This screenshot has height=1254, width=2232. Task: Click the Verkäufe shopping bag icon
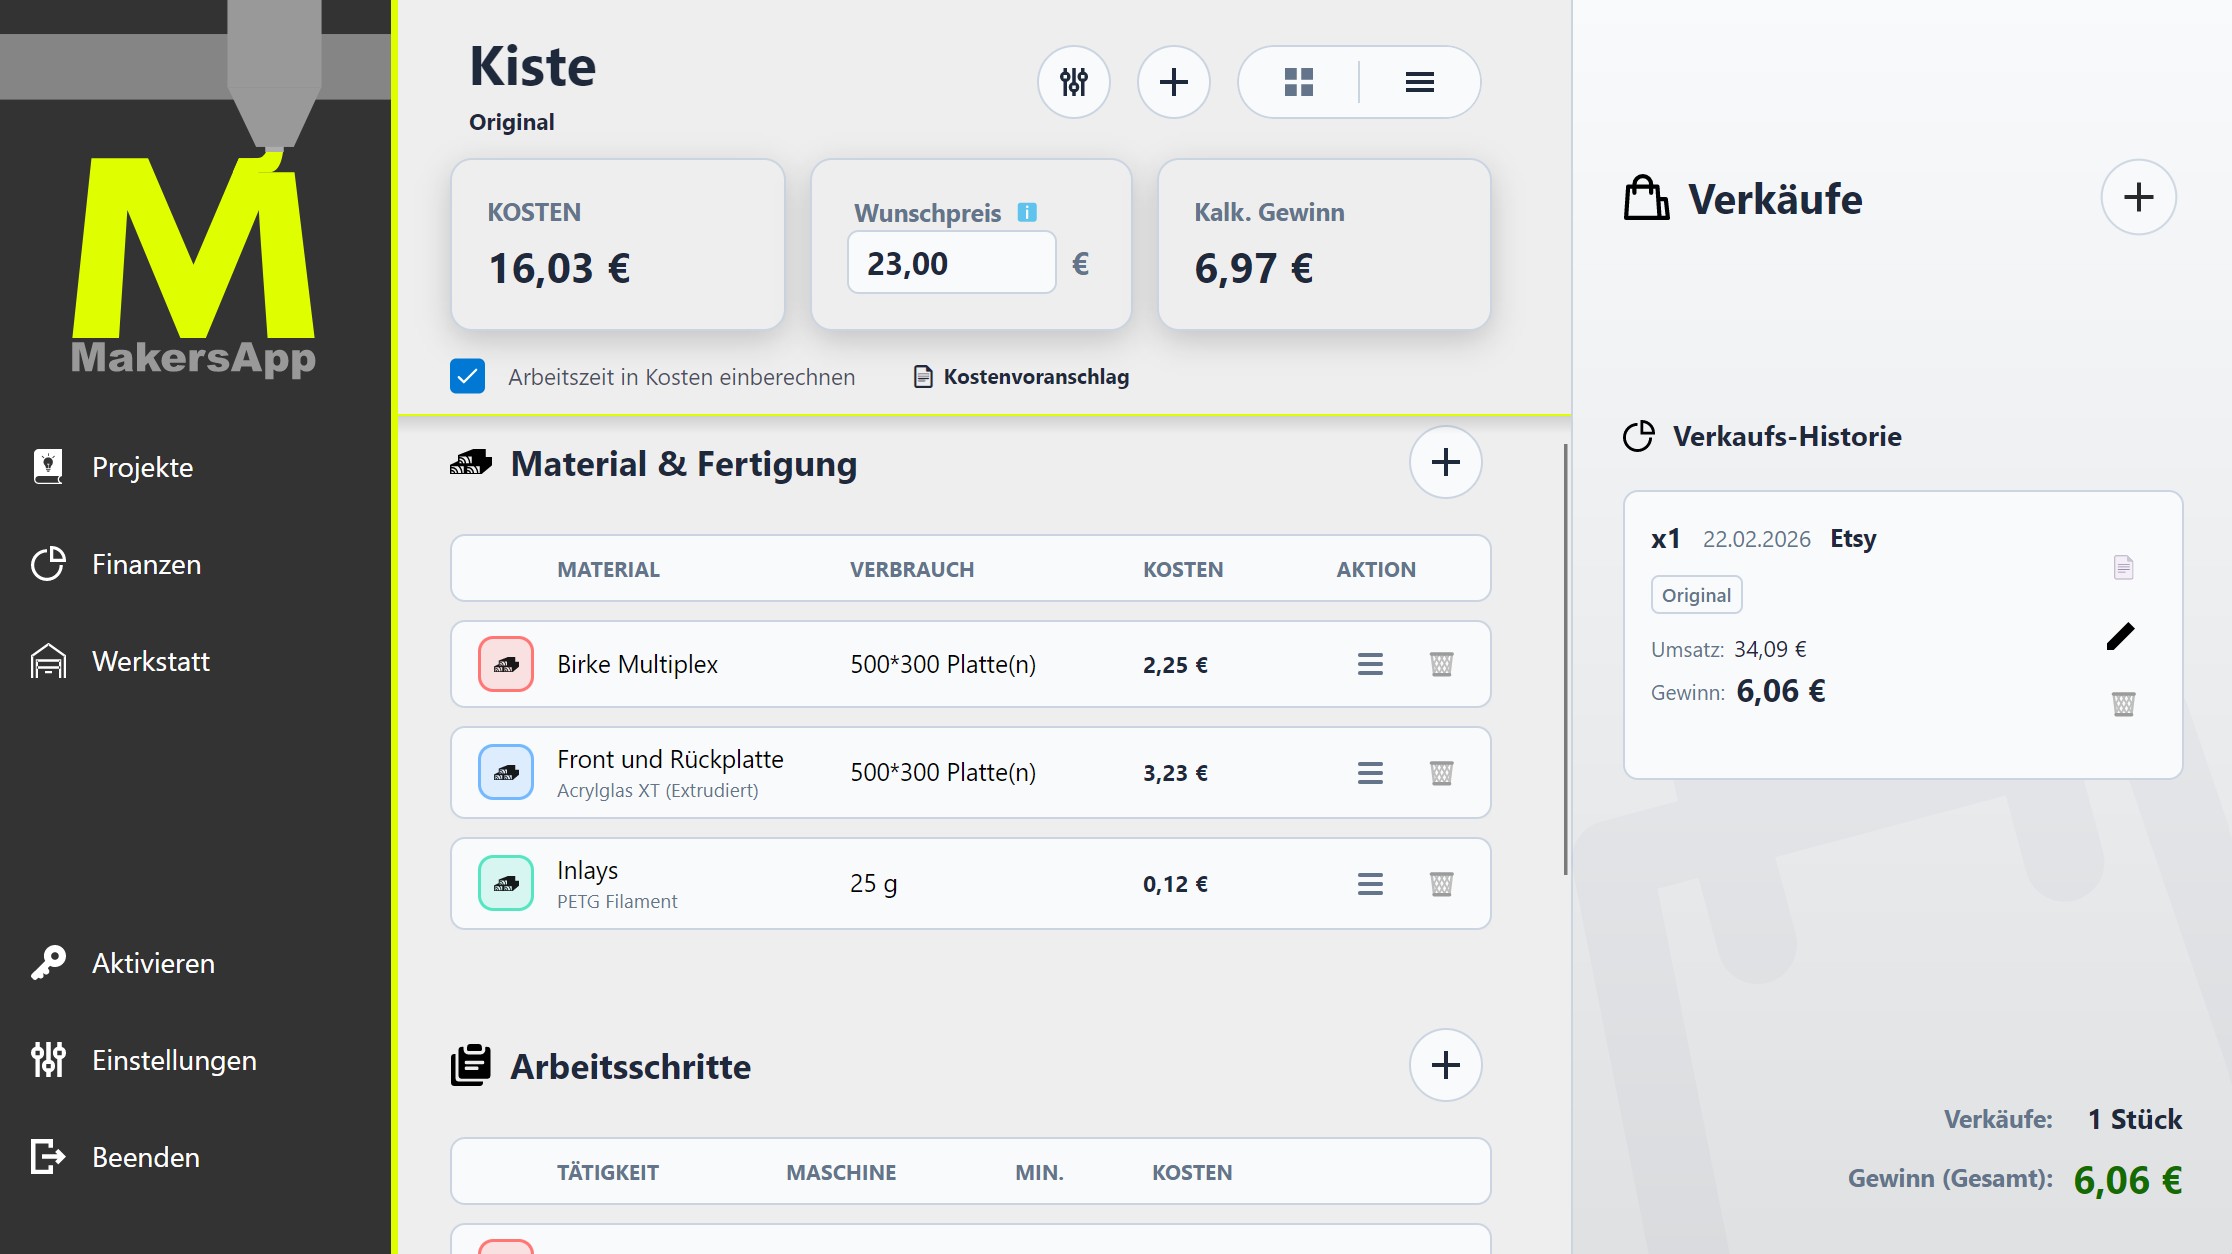point(1646,197)
